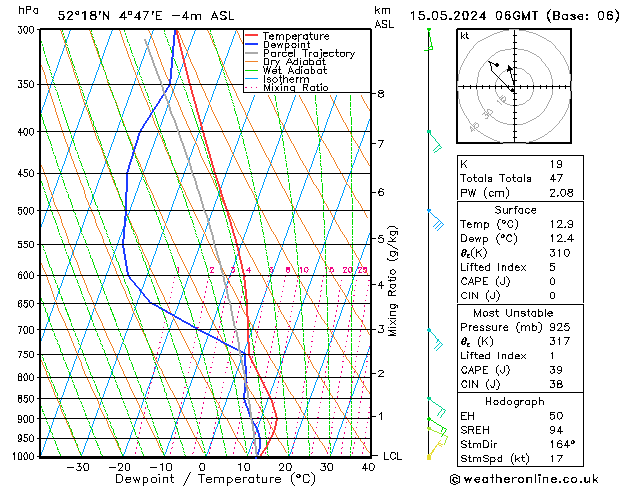Click the Hodograph section heading
The height and width of the screenshot is (486, 629).
515,402
